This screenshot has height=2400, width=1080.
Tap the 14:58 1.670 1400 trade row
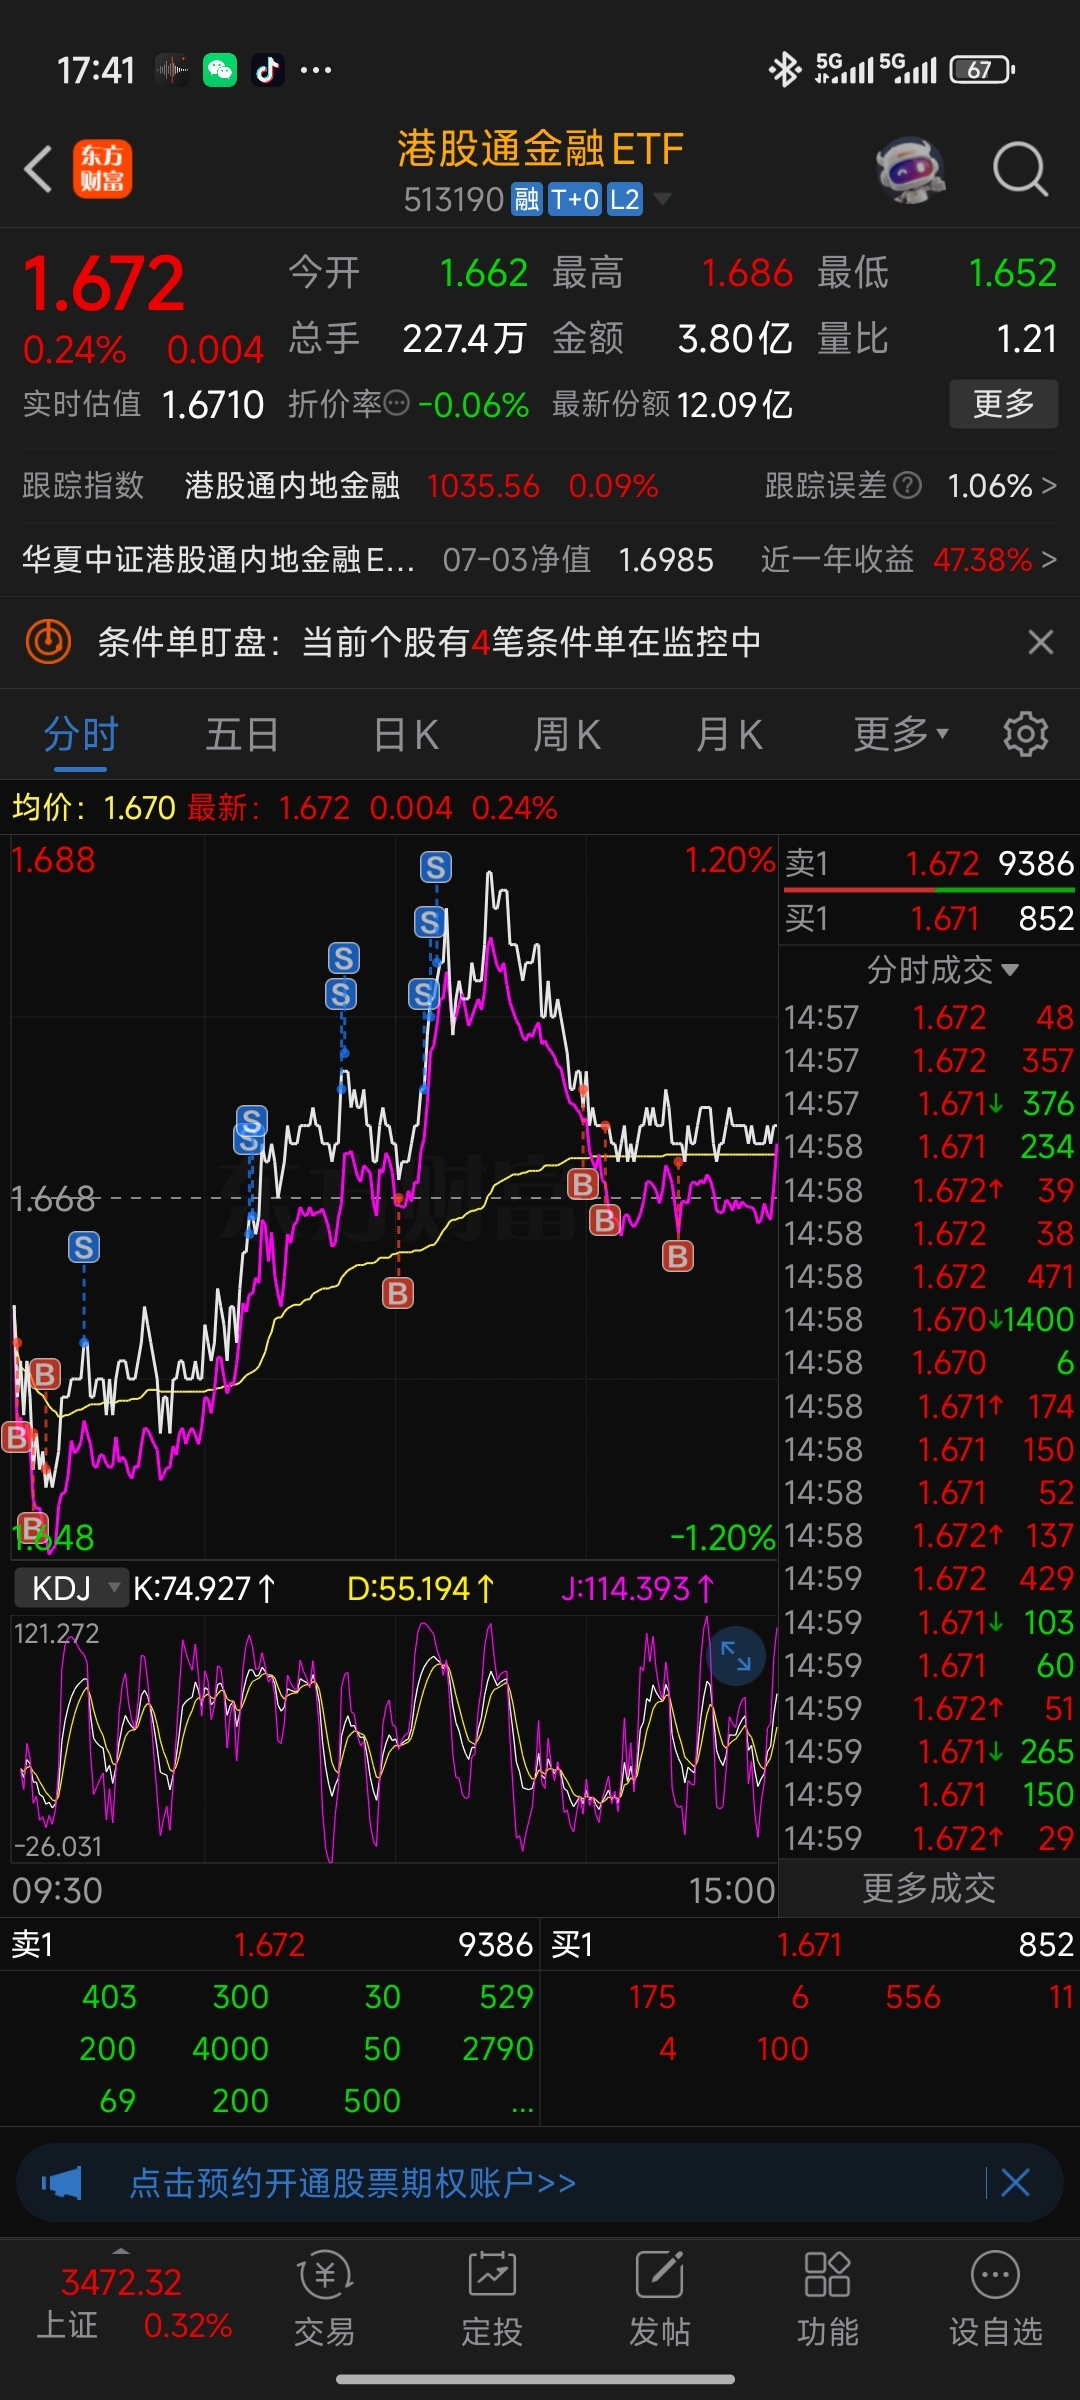point(929,1320)
